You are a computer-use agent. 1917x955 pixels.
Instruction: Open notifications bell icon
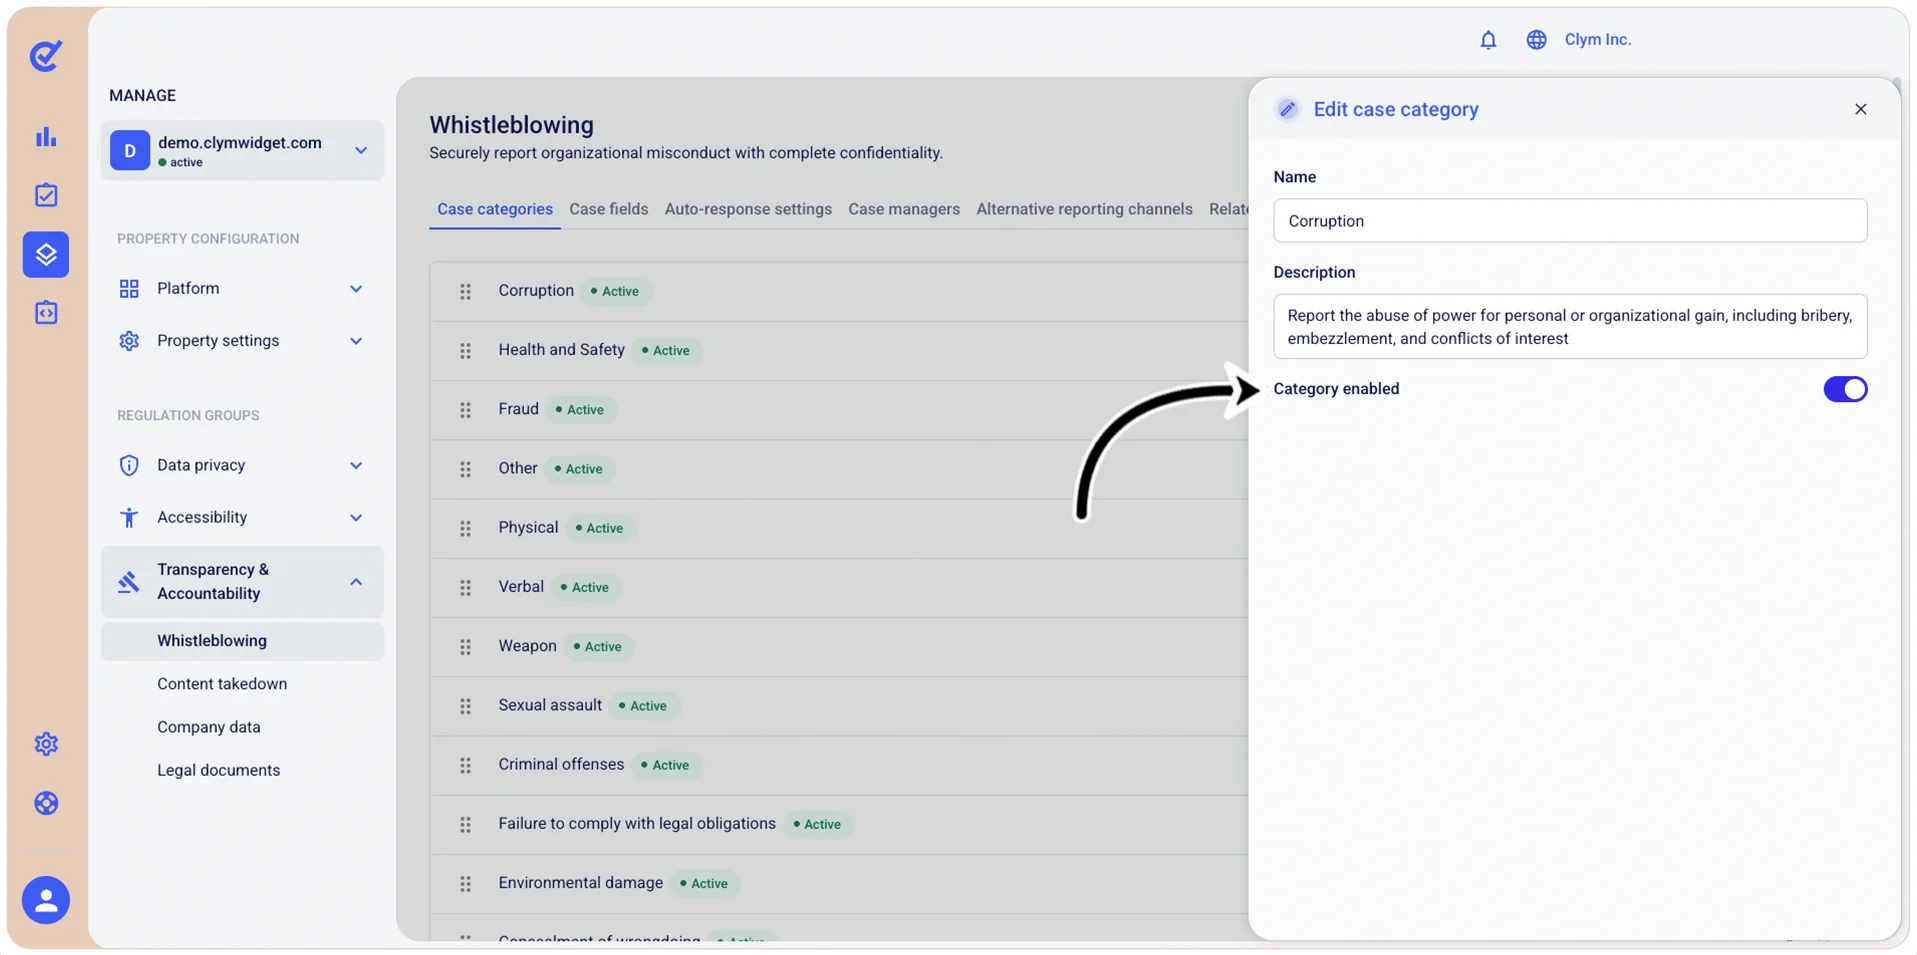1488,40
